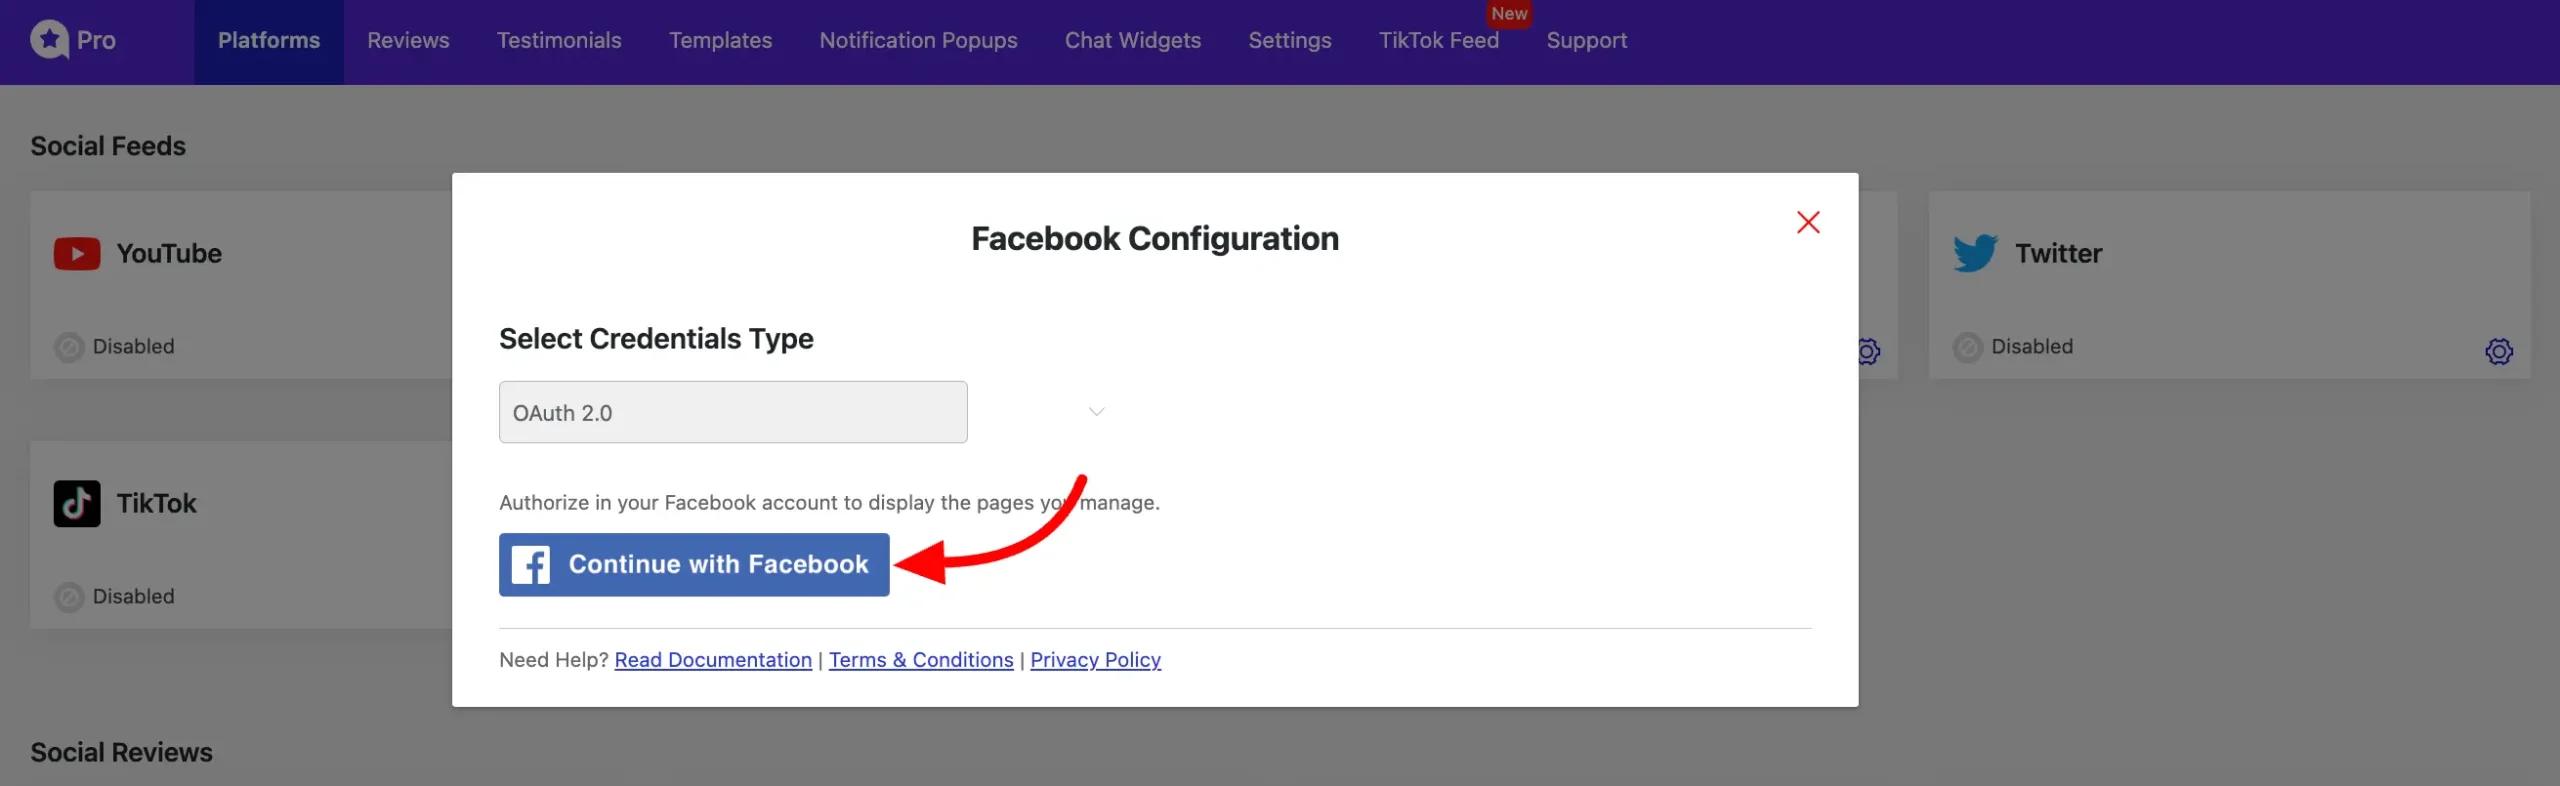The height and width of the screenshot is (786, 2560).
Task: Click the Disabled label under TikTok
Action: point(133,597)
